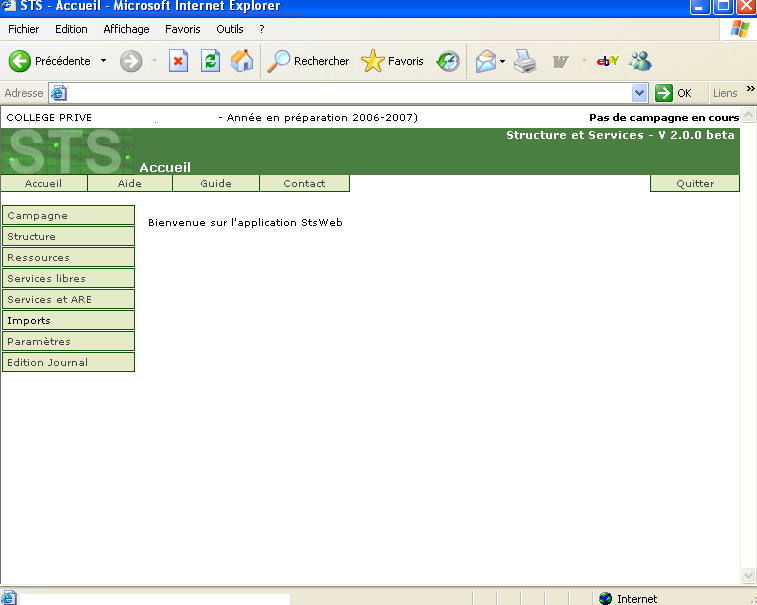Open the Structure sidebar item
The image size is (757, 605).
pyautogui.click(x=68, y=237)
